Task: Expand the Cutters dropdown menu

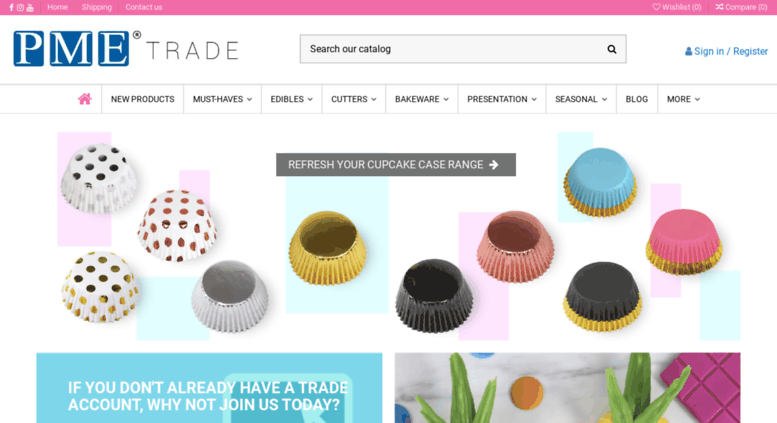Action: (354, 99)
